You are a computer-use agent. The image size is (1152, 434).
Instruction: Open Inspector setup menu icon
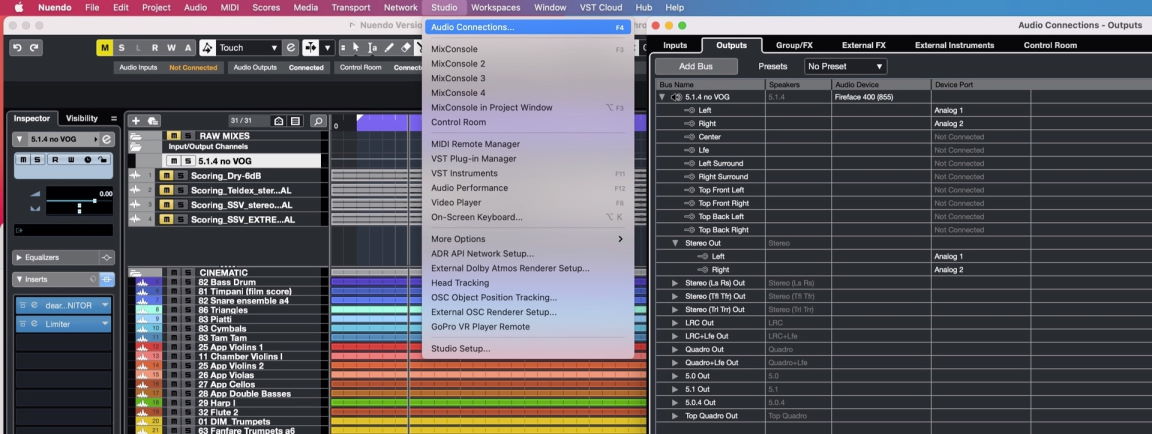(x=114, y=118)
